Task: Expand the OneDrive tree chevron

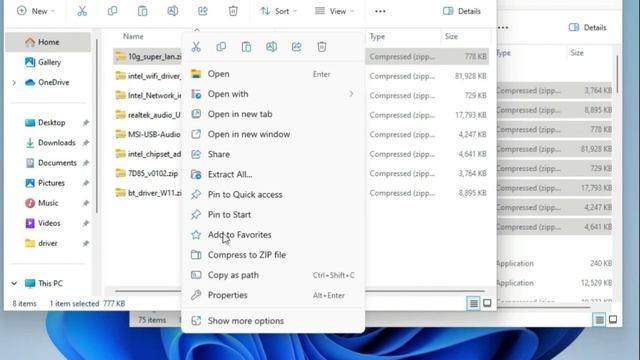Action: click(x=14, y=82)
